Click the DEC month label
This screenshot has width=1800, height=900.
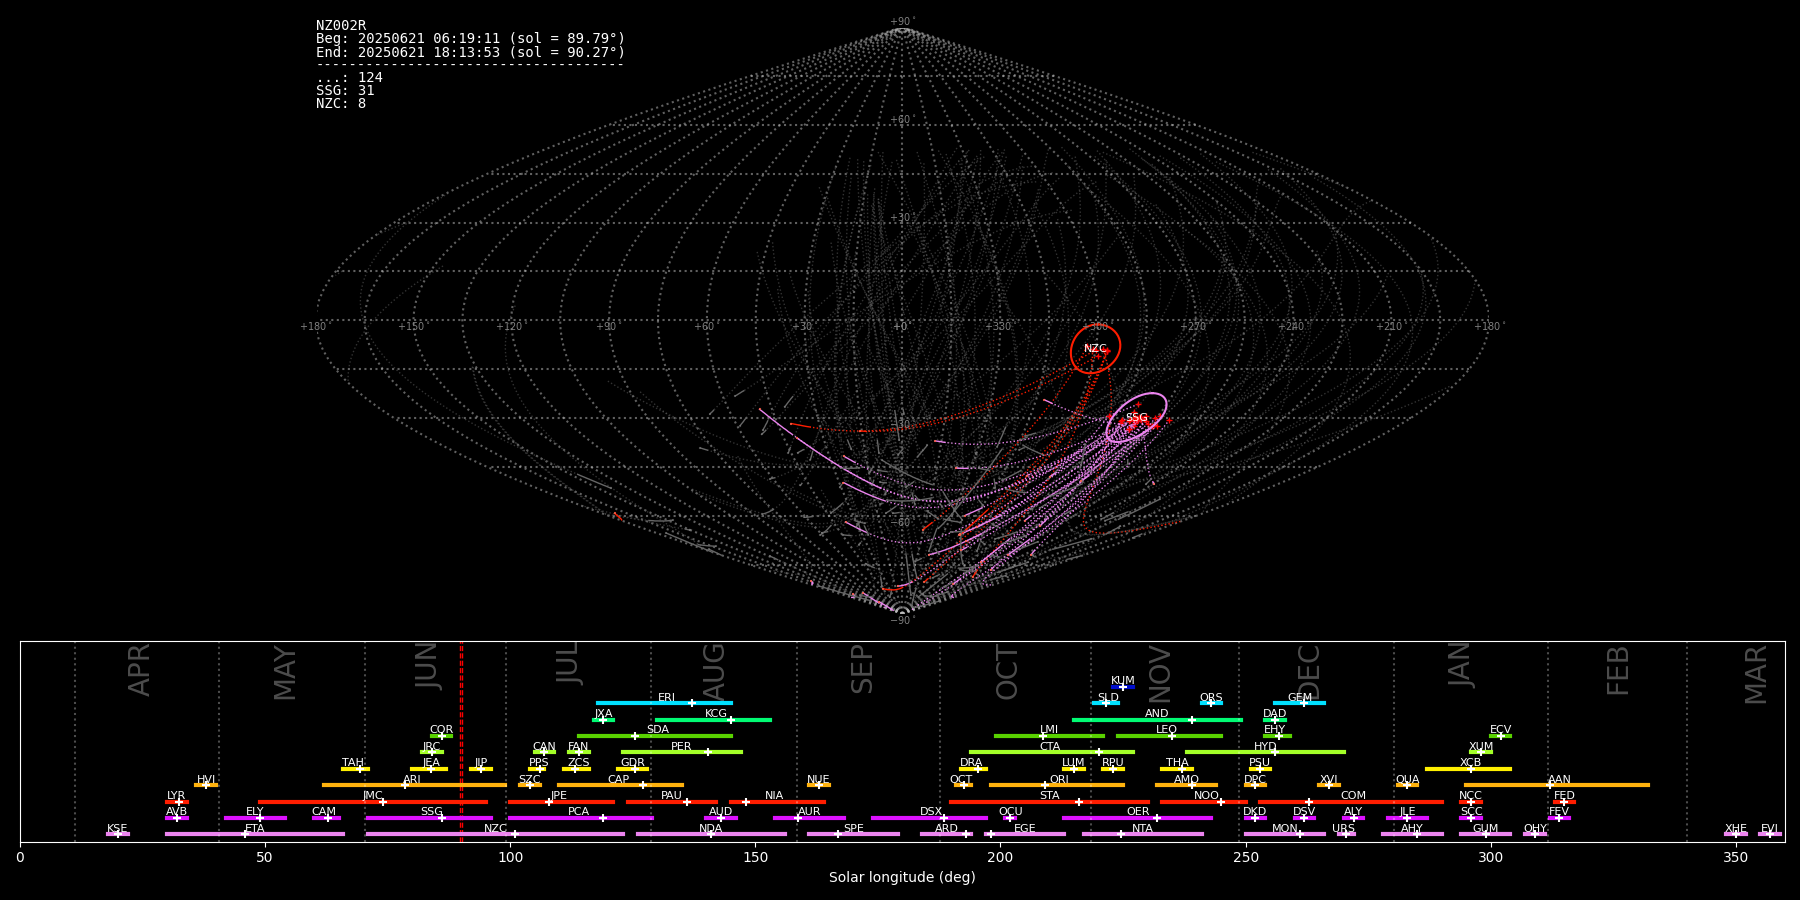click(1309, 672)
